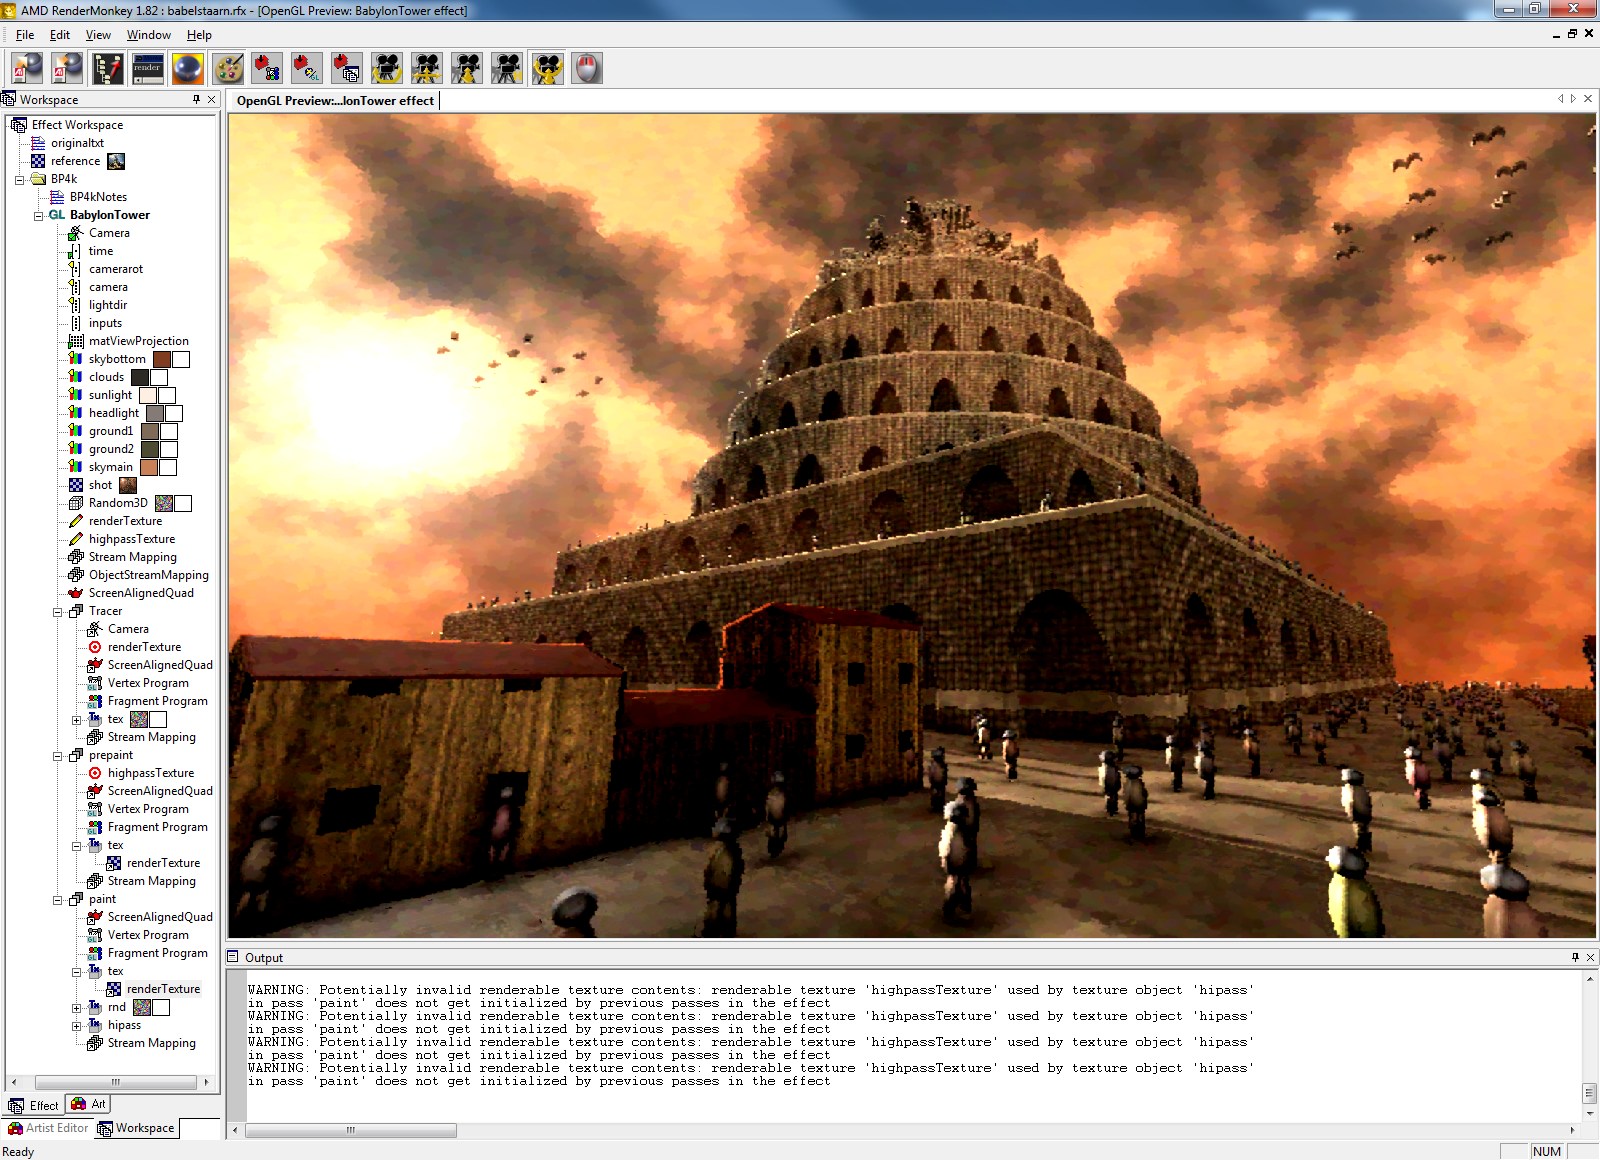Screen dimensions: 1600x1160
Task: Click the glossy sphere preview toolbar icon
Action: pyautogui.click(x=187, y=68)
